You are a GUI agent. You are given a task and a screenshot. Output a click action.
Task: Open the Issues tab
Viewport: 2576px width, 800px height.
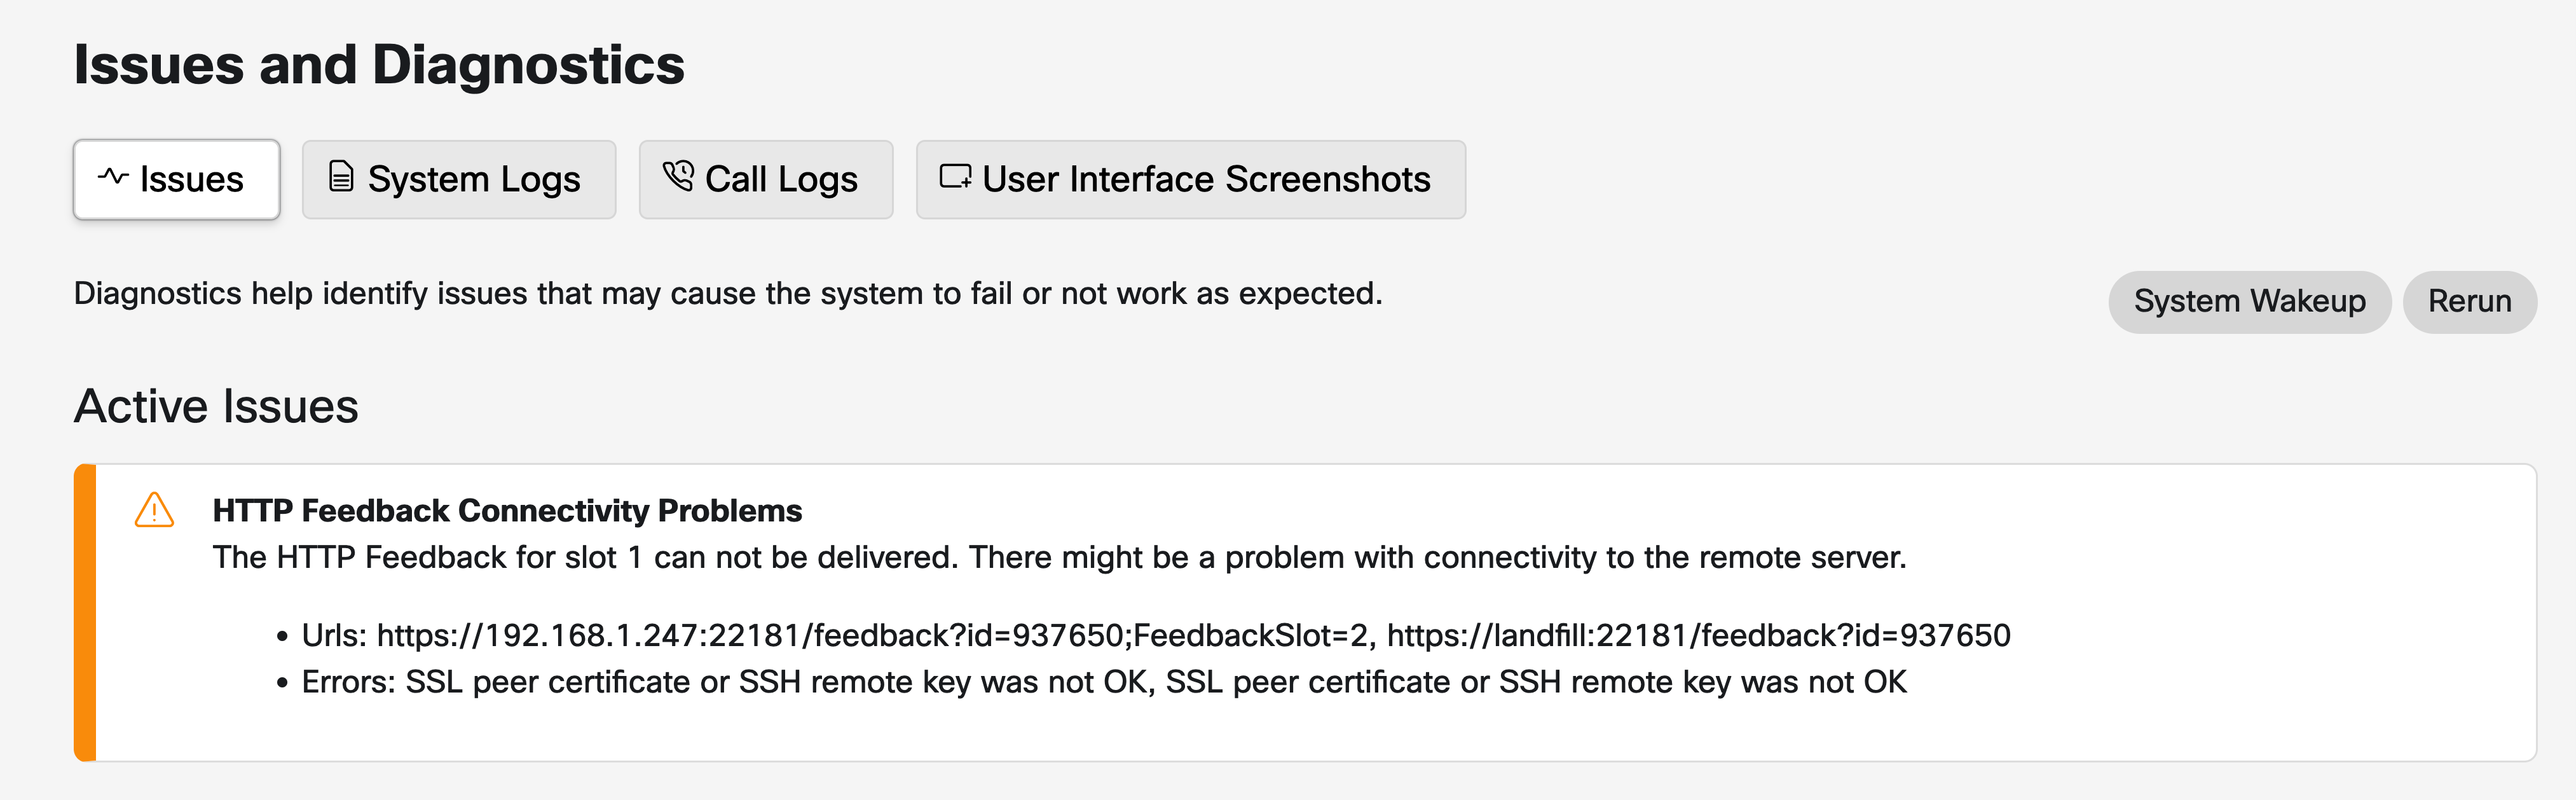point(176,179)
